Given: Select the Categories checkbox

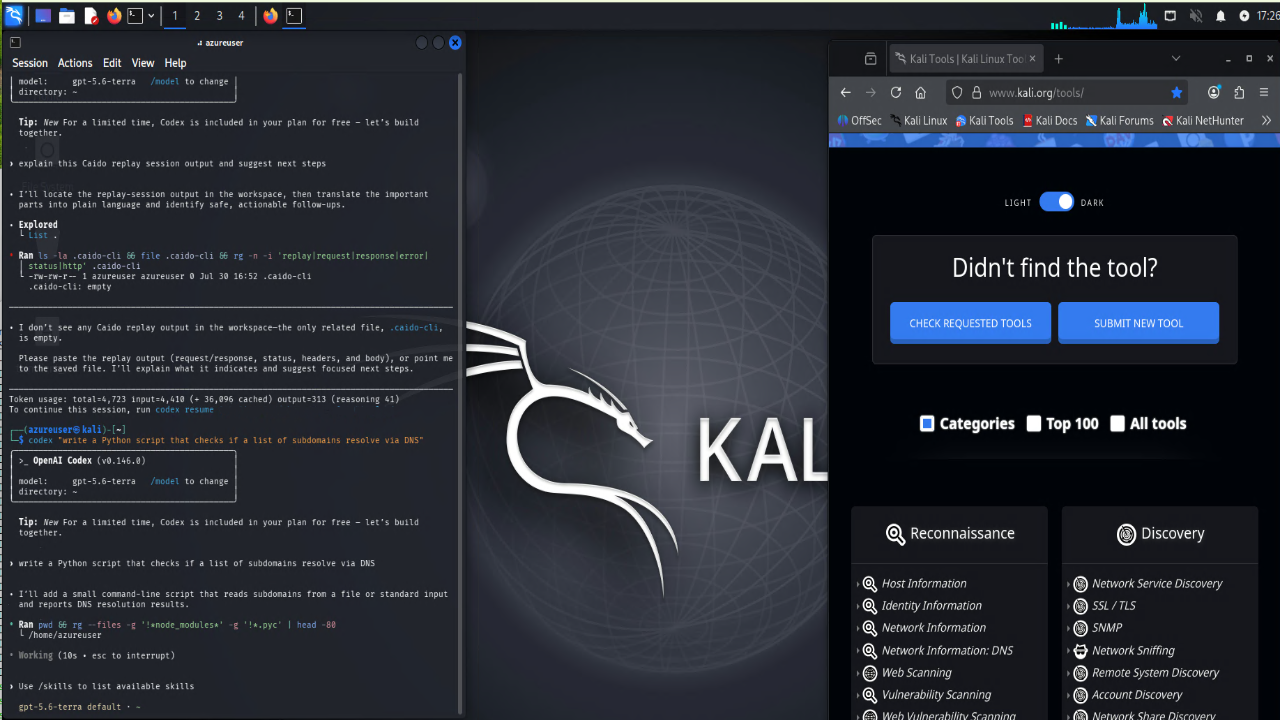Looking at the screenshot, I should click(927, 424).
